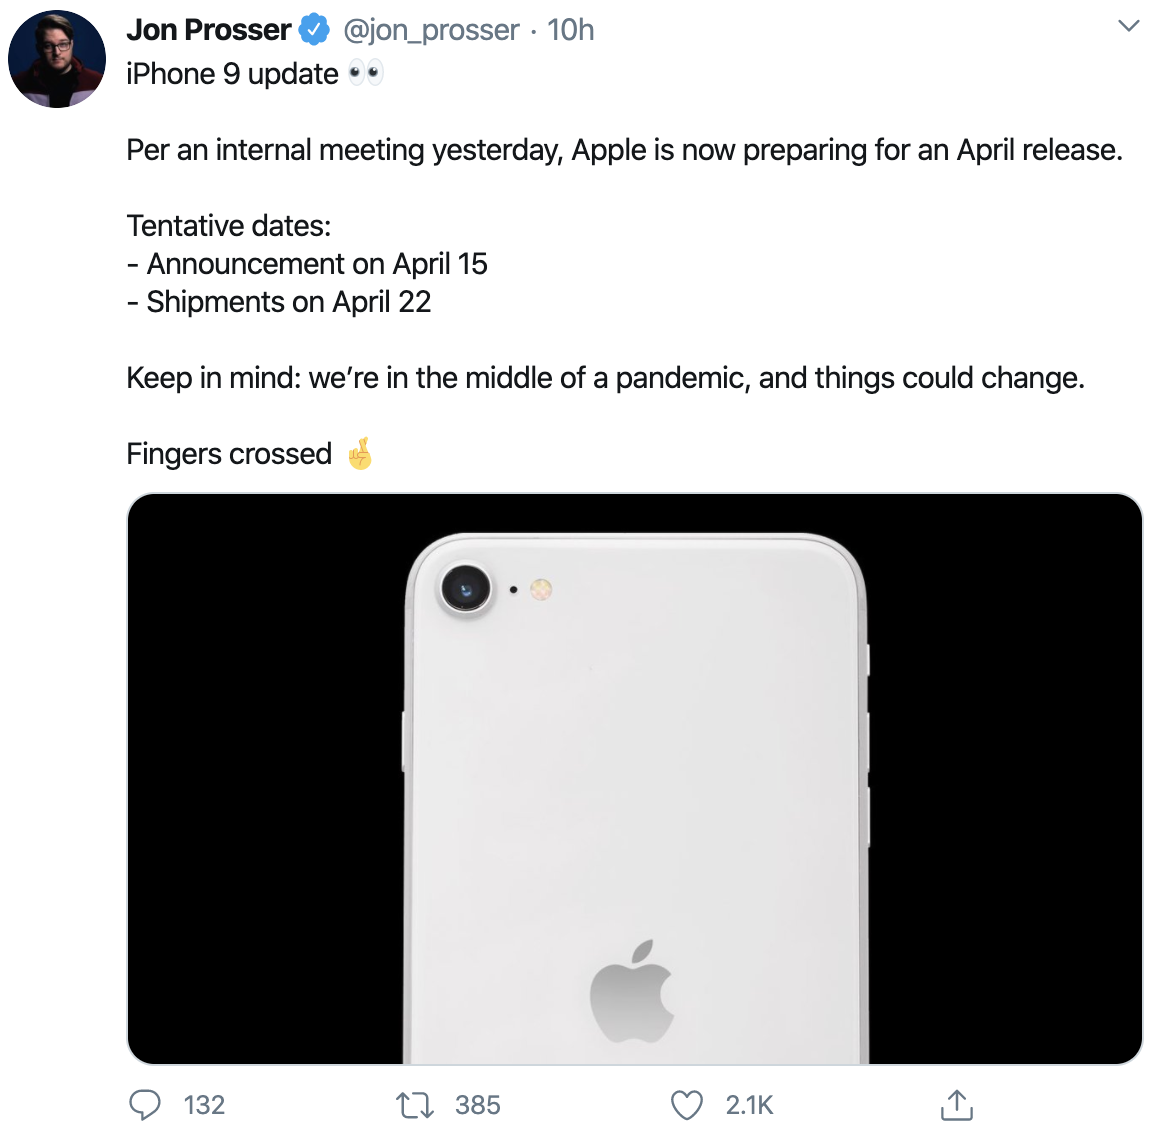Image resolution: width=1168 pixels, height=1140 pixels.
Task: Click the 385 retweets count
Action: (x=477, y=1105)
